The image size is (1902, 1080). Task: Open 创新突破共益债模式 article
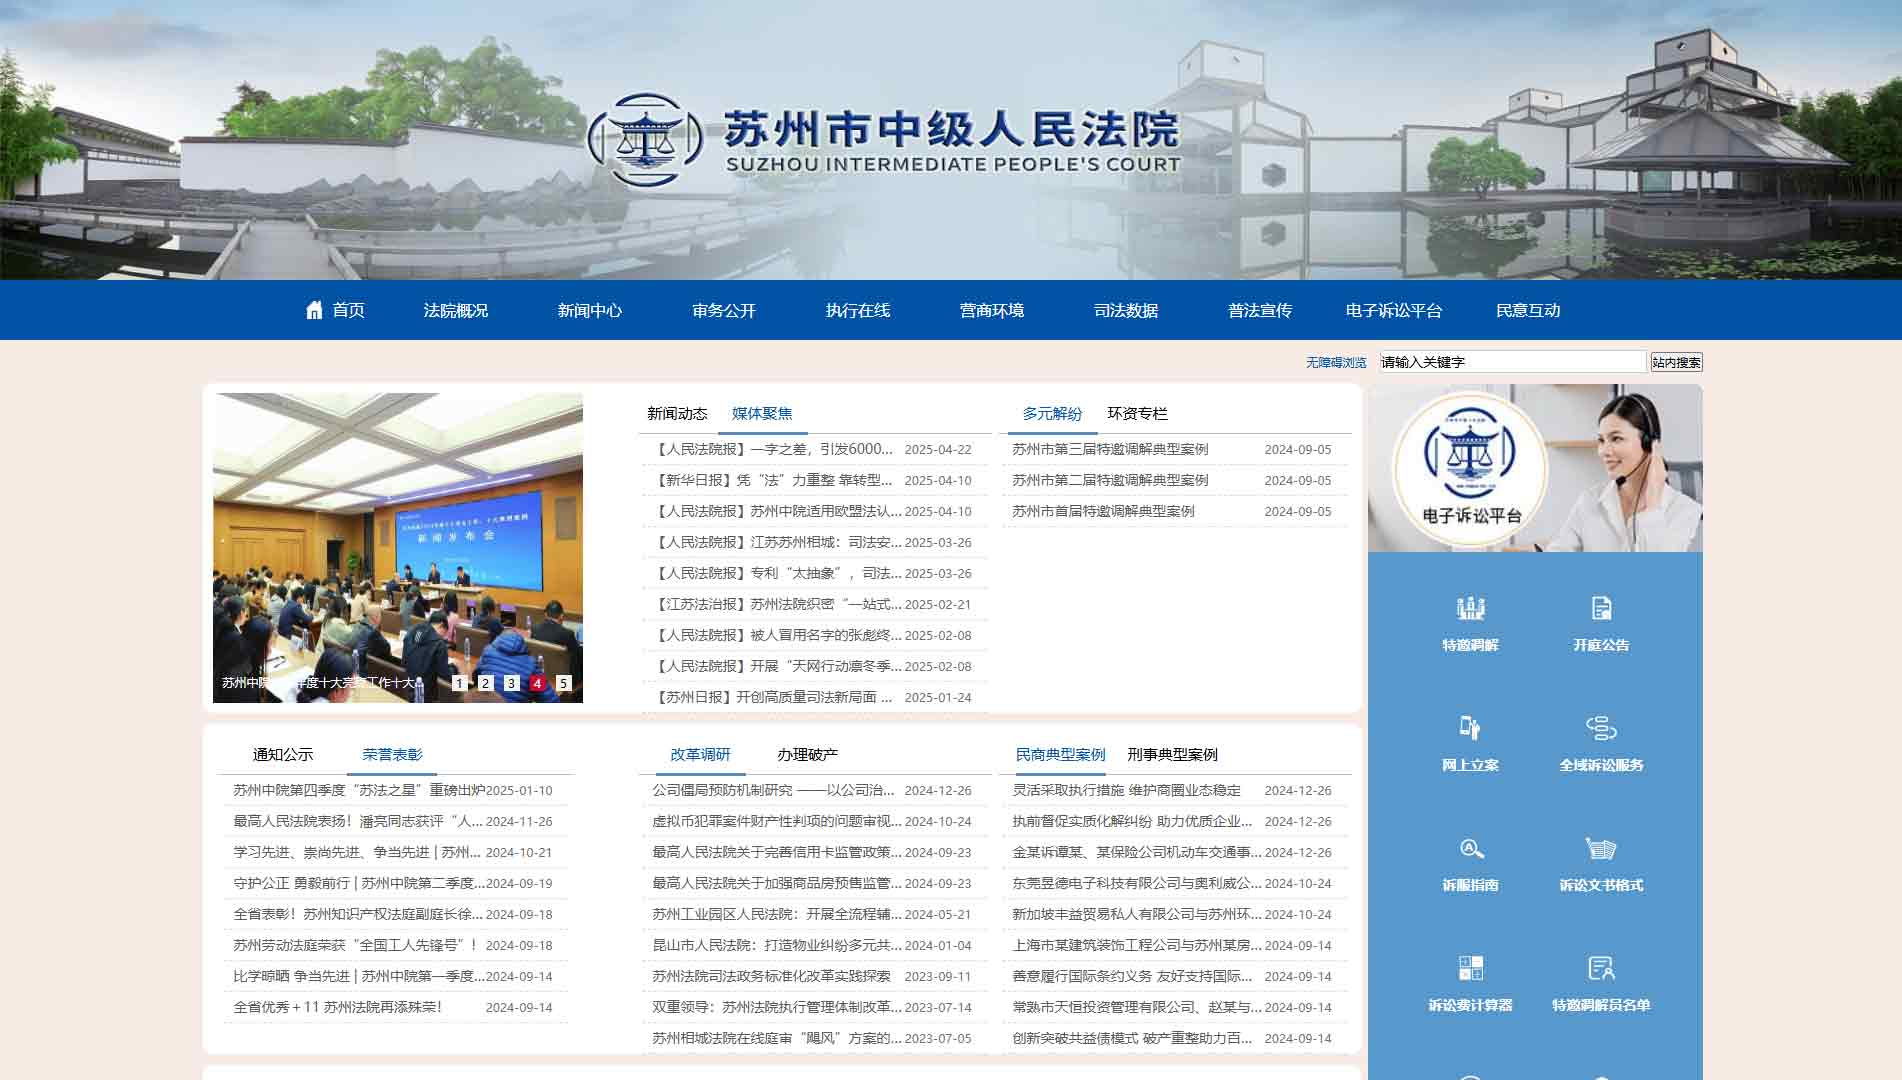pos(1132,1038)
